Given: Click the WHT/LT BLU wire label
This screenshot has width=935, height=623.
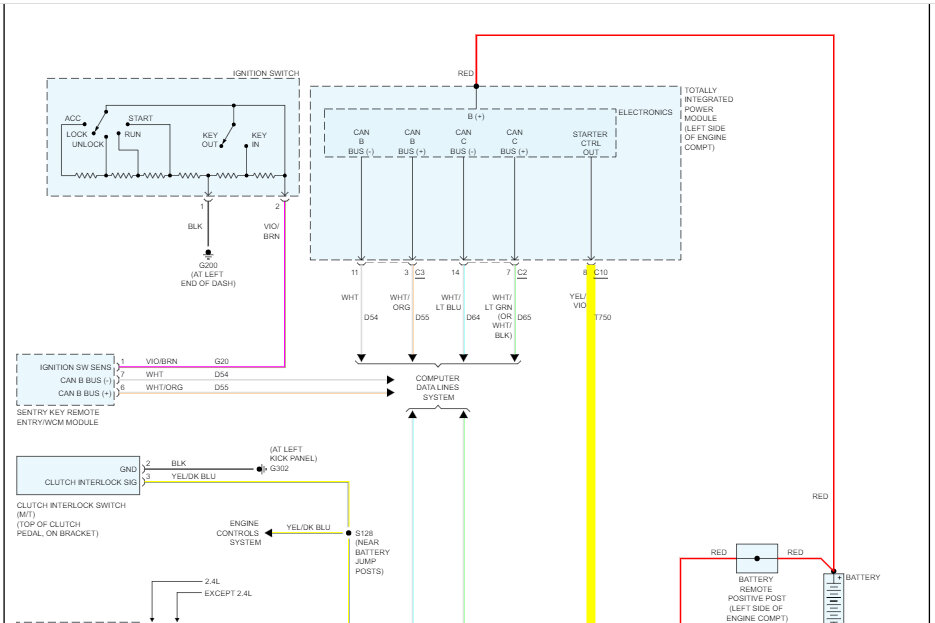Looking at the screenshot, I should tap(448, 302).
